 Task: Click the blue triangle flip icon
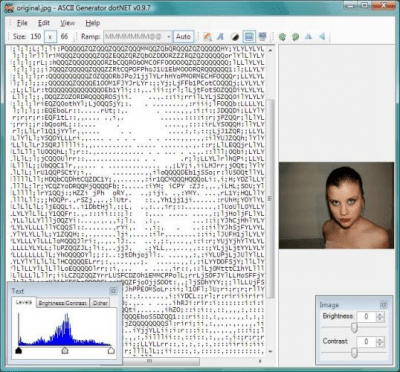308,36
